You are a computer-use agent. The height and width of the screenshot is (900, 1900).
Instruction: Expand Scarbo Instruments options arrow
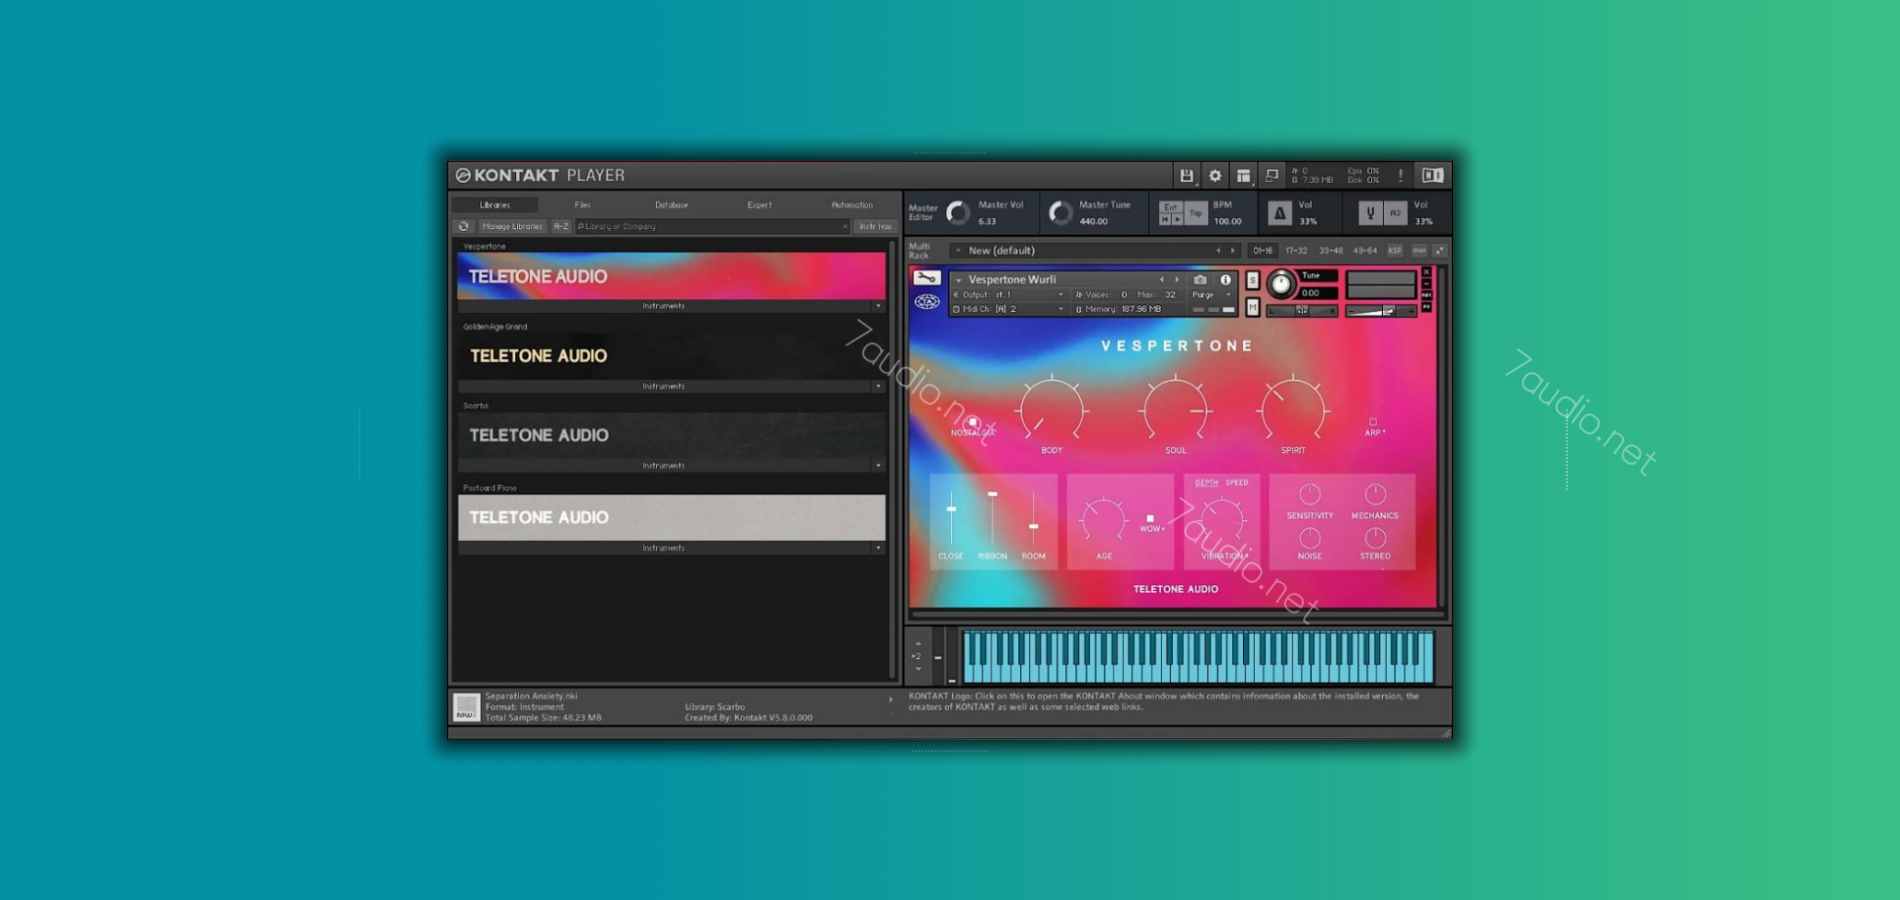[878, 466]
